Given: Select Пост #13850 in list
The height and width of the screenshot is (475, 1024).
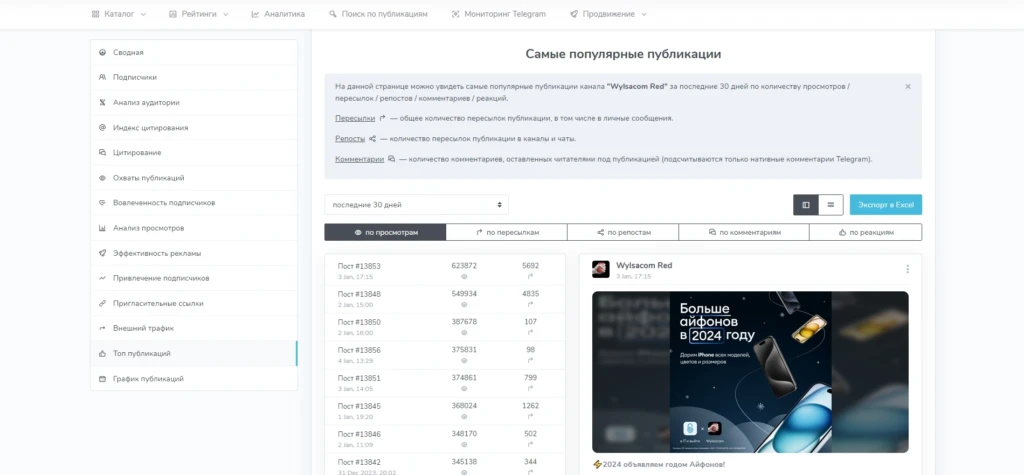Looking at the screenshot, I should 445,327.
